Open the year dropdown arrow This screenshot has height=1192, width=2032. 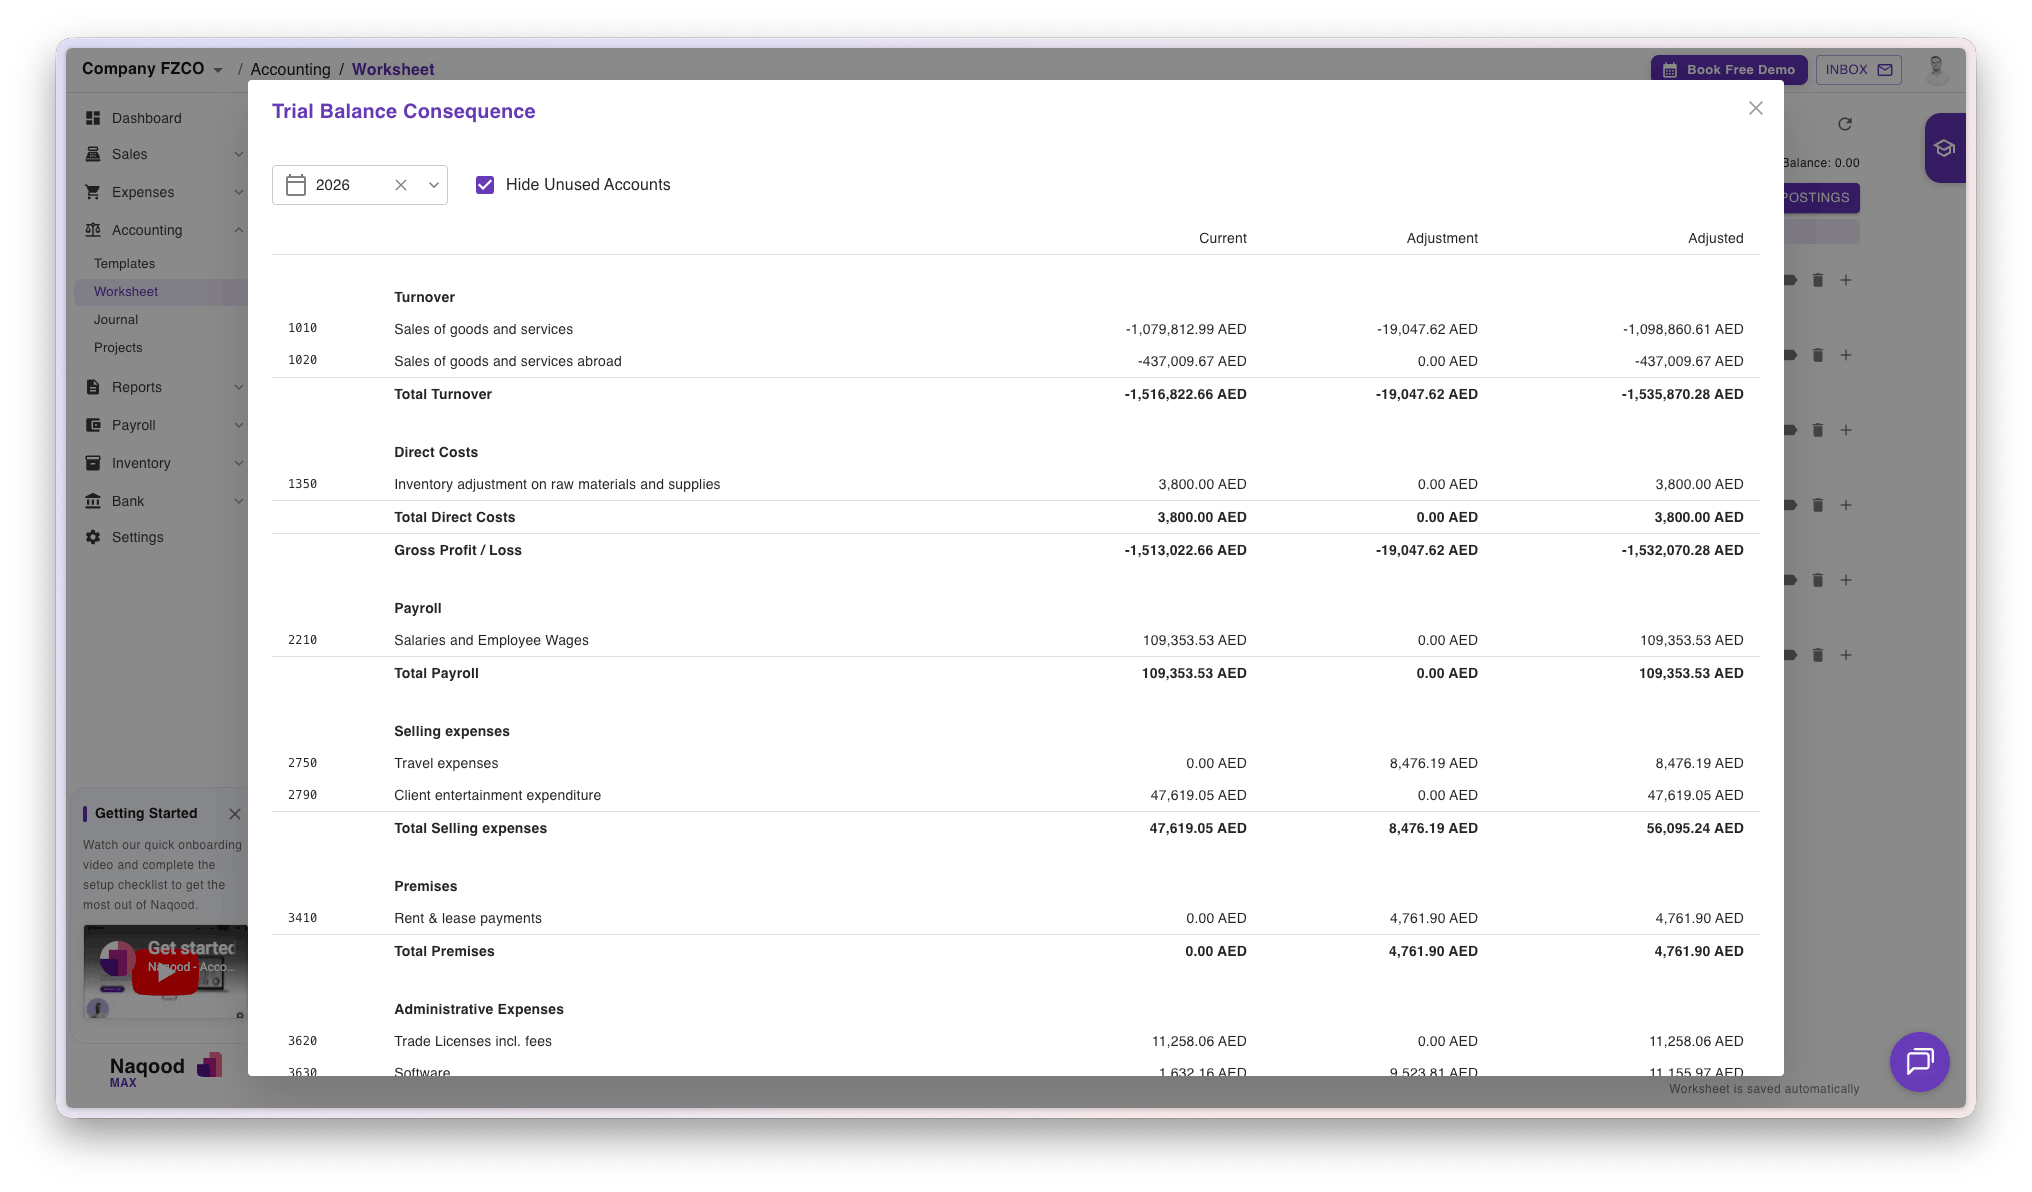[434, 185]
